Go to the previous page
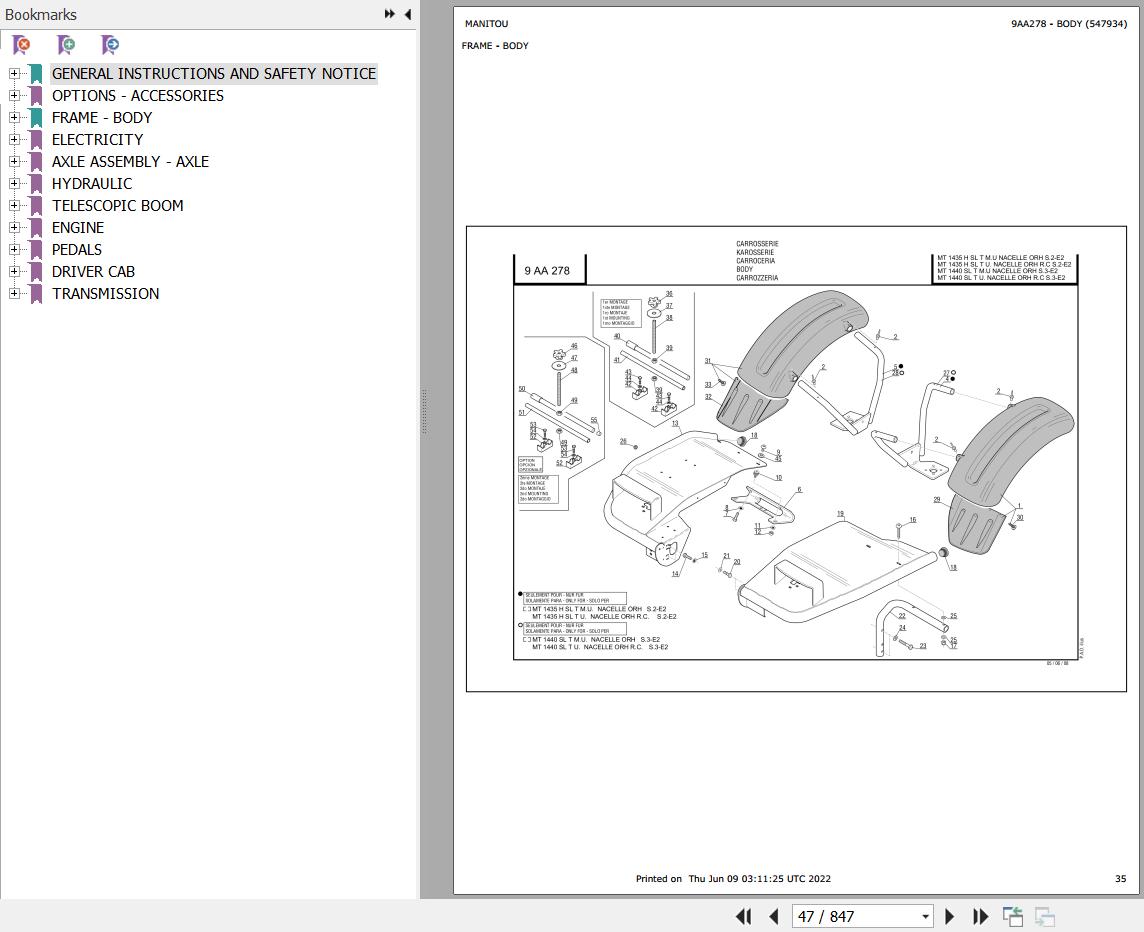Screen dimensions: 1144x932 pos(774,916)
